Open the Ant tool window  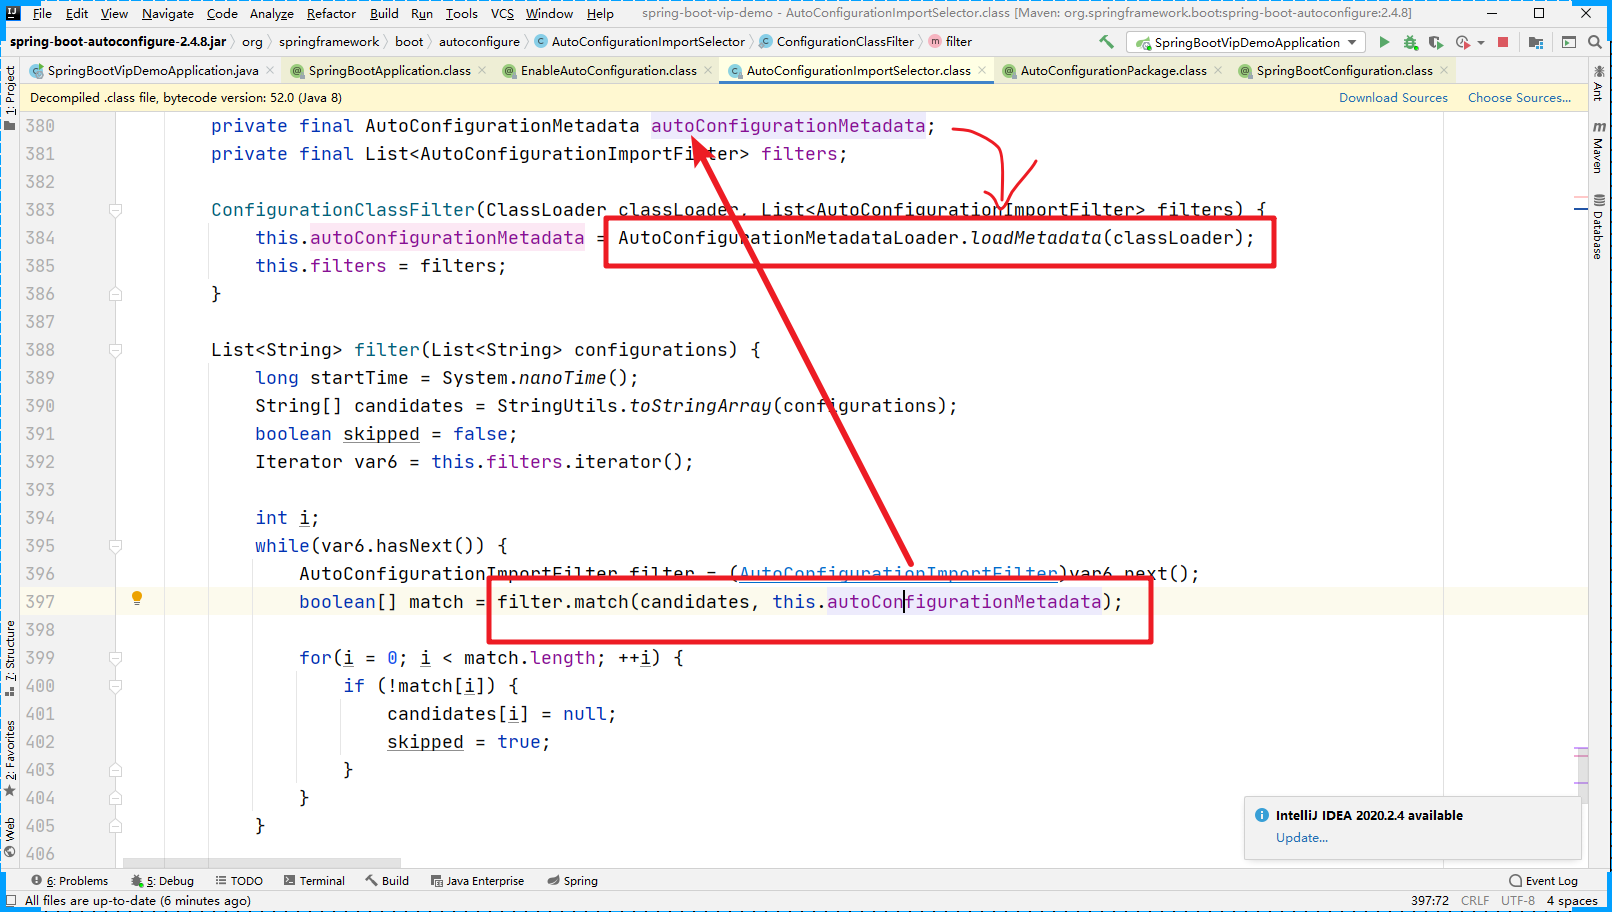tap(1598, 84)
